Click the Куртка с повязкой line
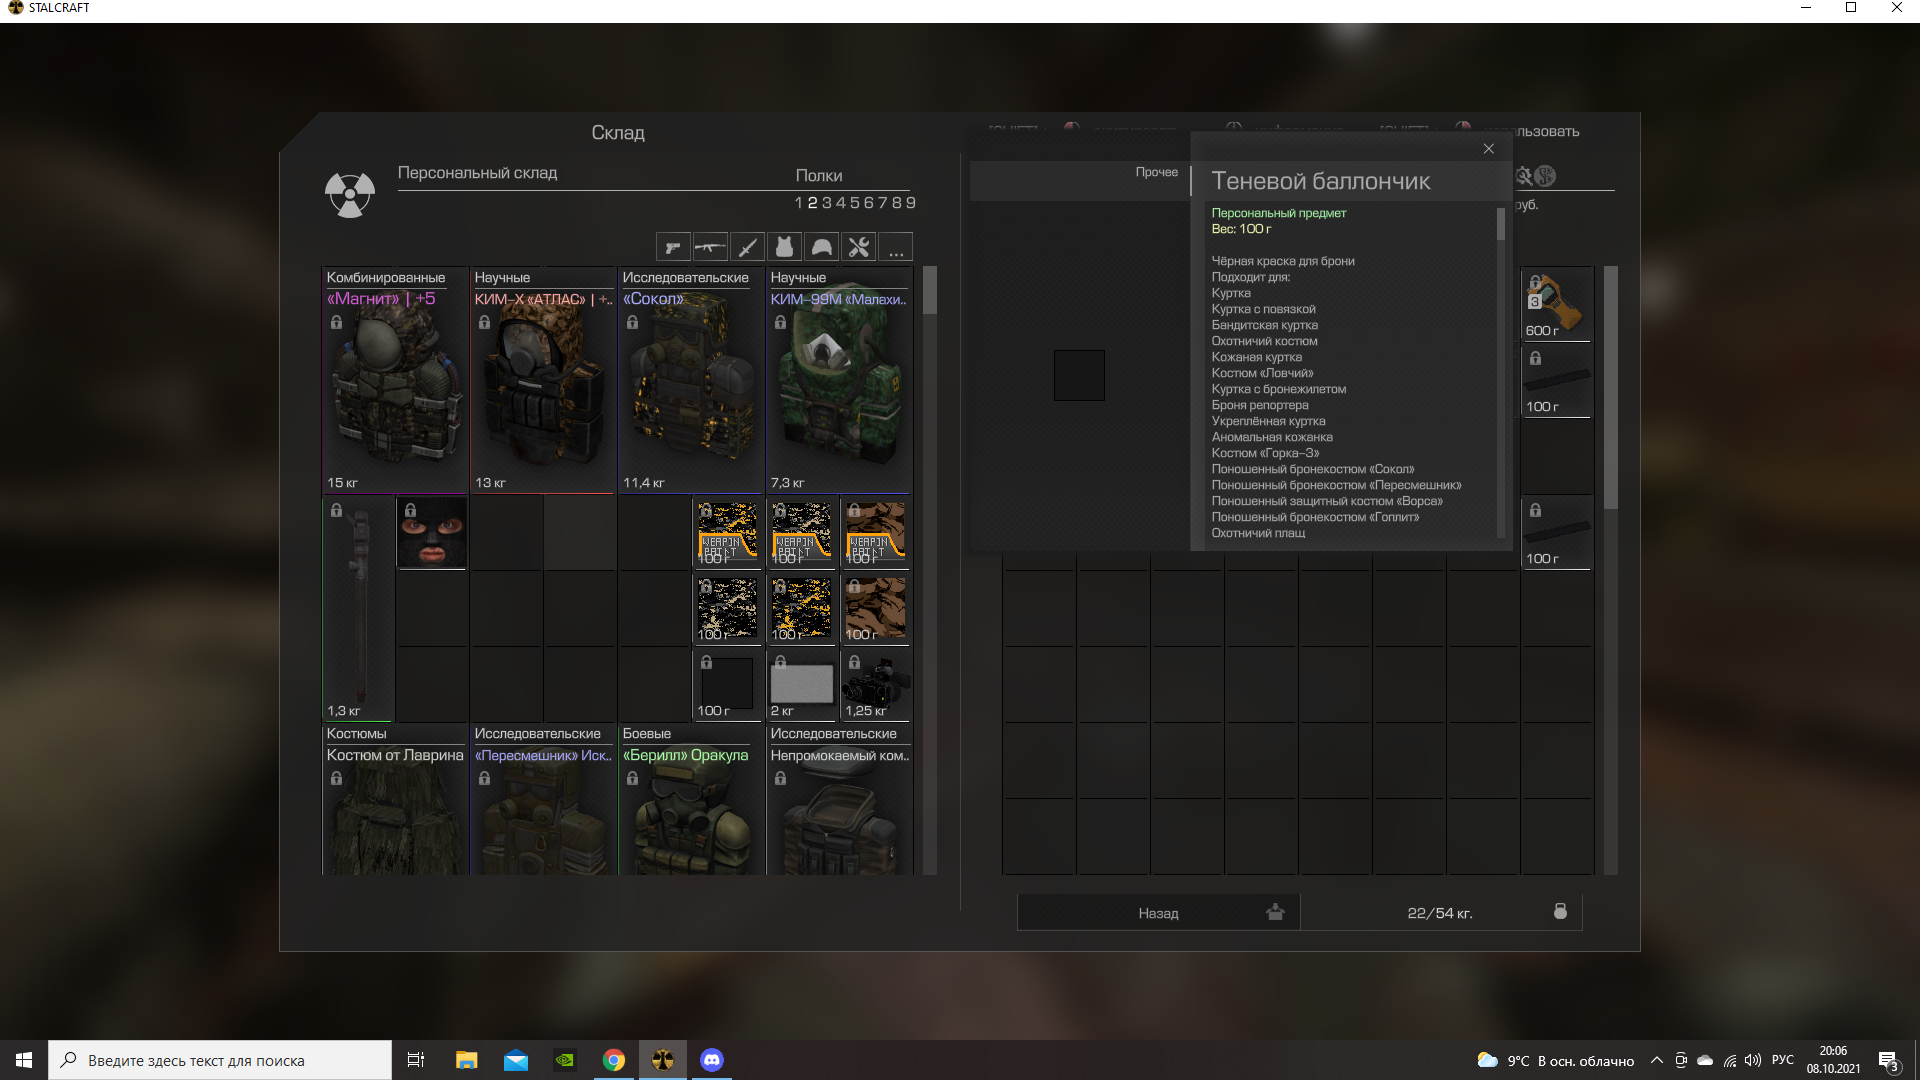This screenshot has width=1920, height=1080. click(1263, 309)
